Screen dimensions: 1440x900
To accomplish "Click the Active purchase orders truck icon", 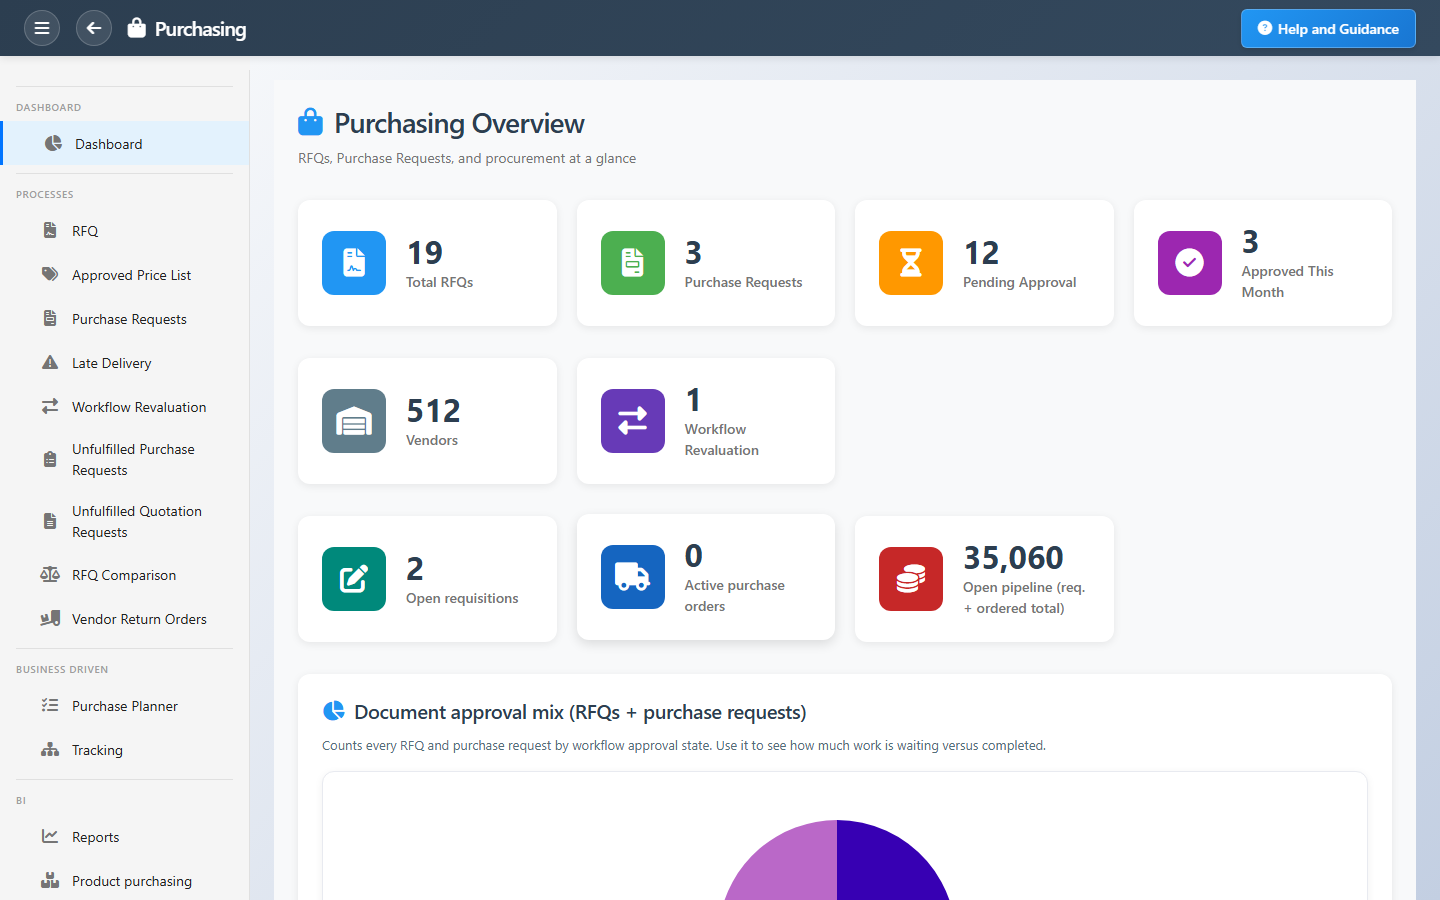I will pos(633,577).
